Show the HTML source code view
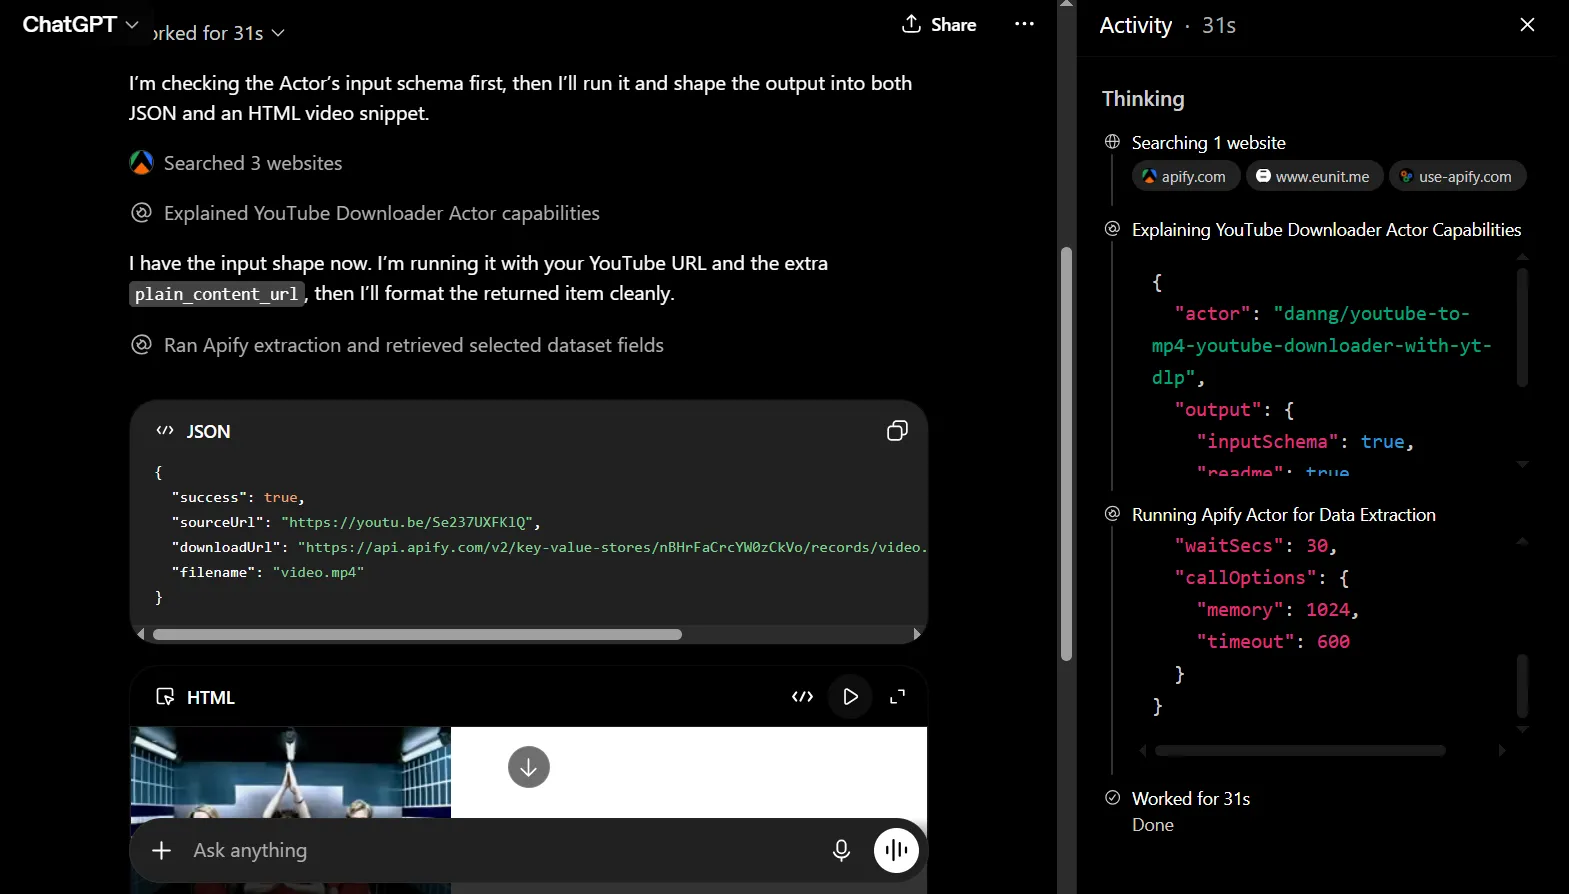This screenshot has width=1569, height=894. pos(802,697)
